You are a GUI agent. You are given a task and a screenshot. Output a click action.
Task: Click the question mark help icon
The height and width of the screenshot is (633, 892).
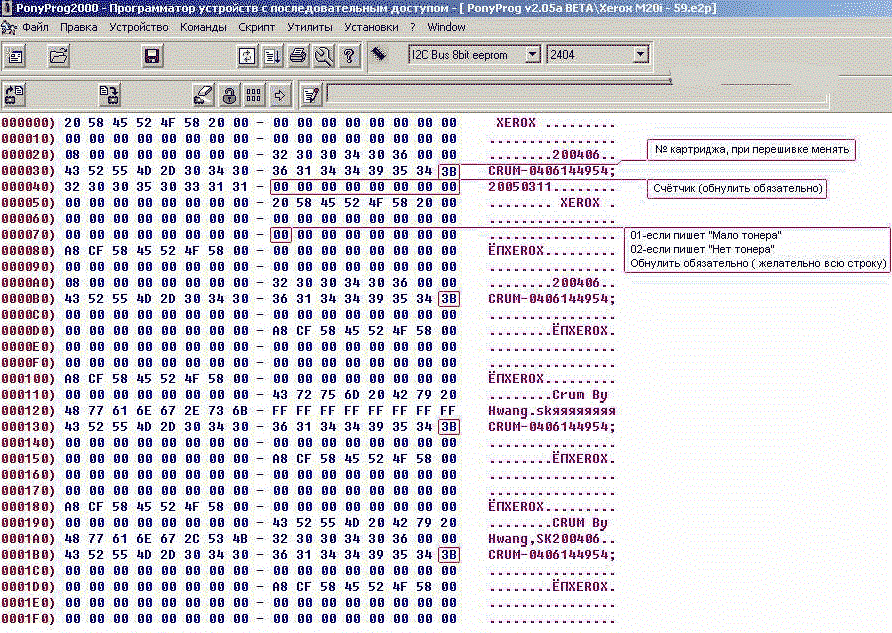point(349,56)
